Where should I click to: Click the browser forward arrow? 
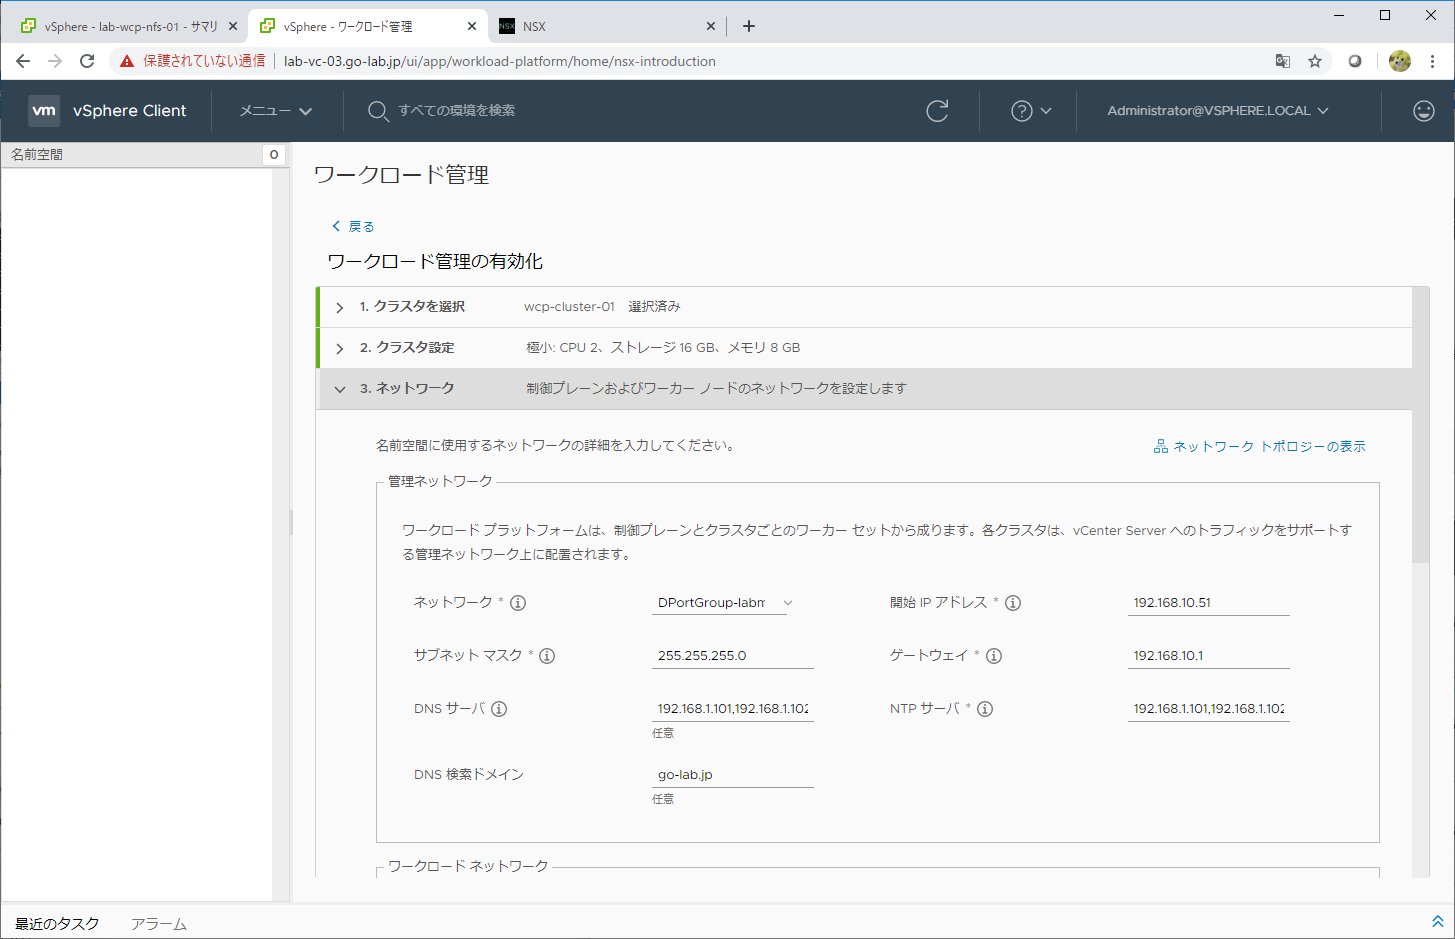55,61
